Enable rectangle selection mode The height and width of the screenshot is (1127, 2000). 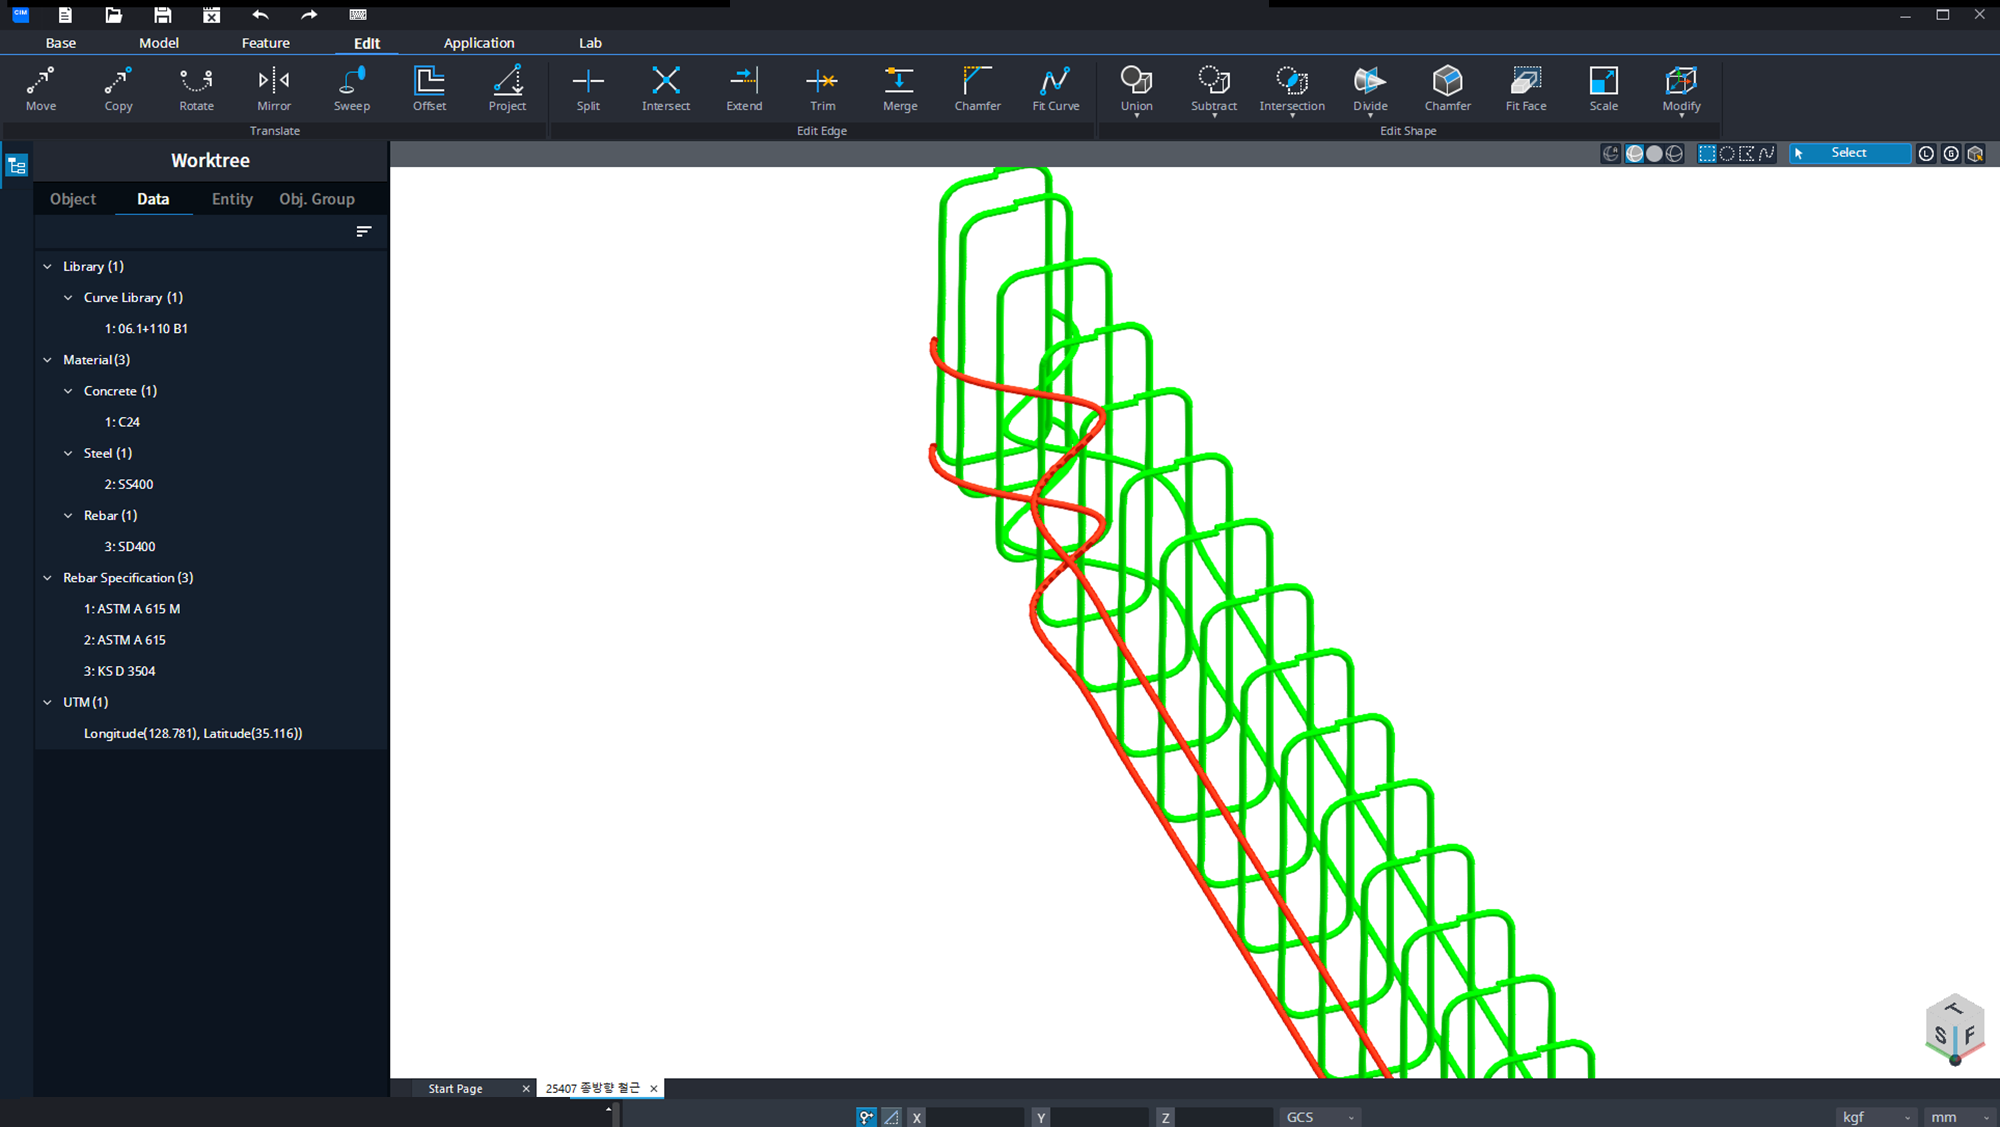1707,153
